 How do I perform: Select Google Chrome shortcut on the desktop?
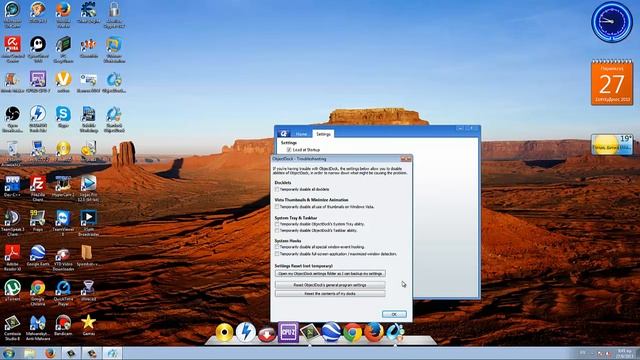(38, 292)
